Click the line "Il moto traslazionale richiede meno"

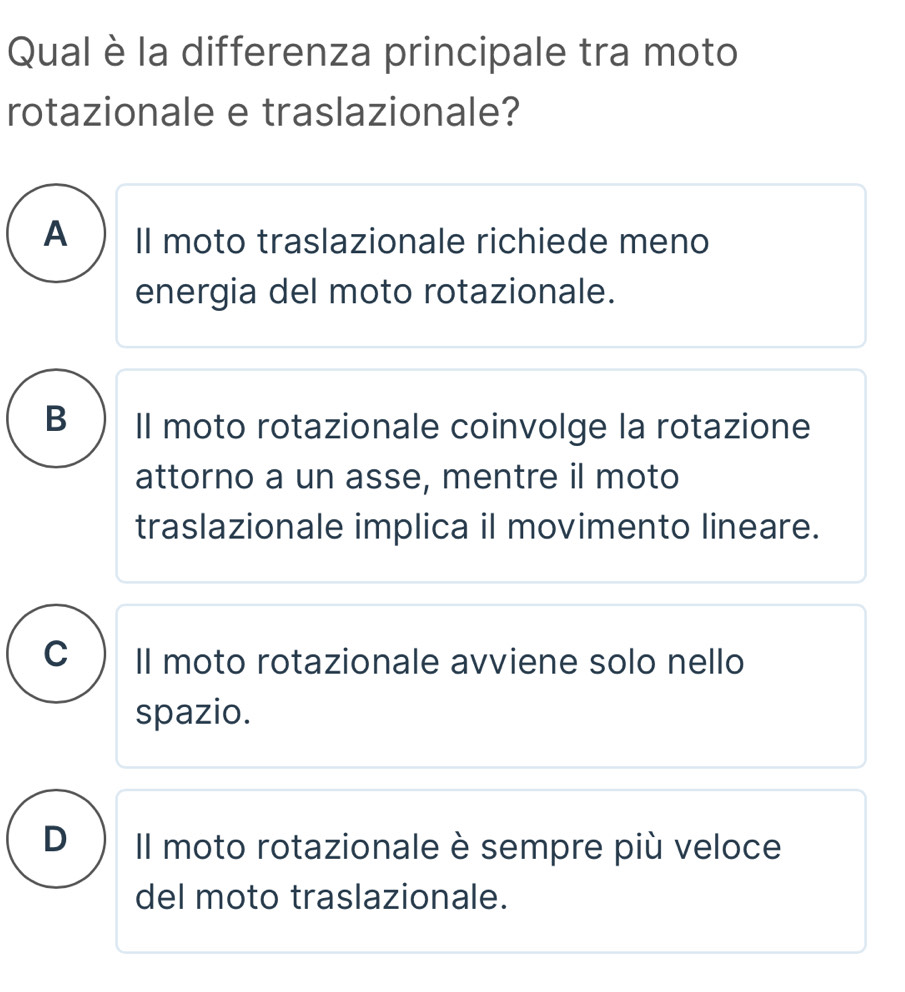click(422, 241)
